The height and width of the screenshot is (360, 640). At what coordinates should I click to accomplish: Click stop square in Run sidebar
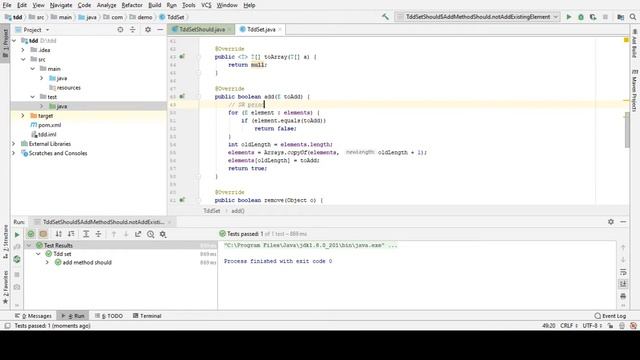(17, 274)
